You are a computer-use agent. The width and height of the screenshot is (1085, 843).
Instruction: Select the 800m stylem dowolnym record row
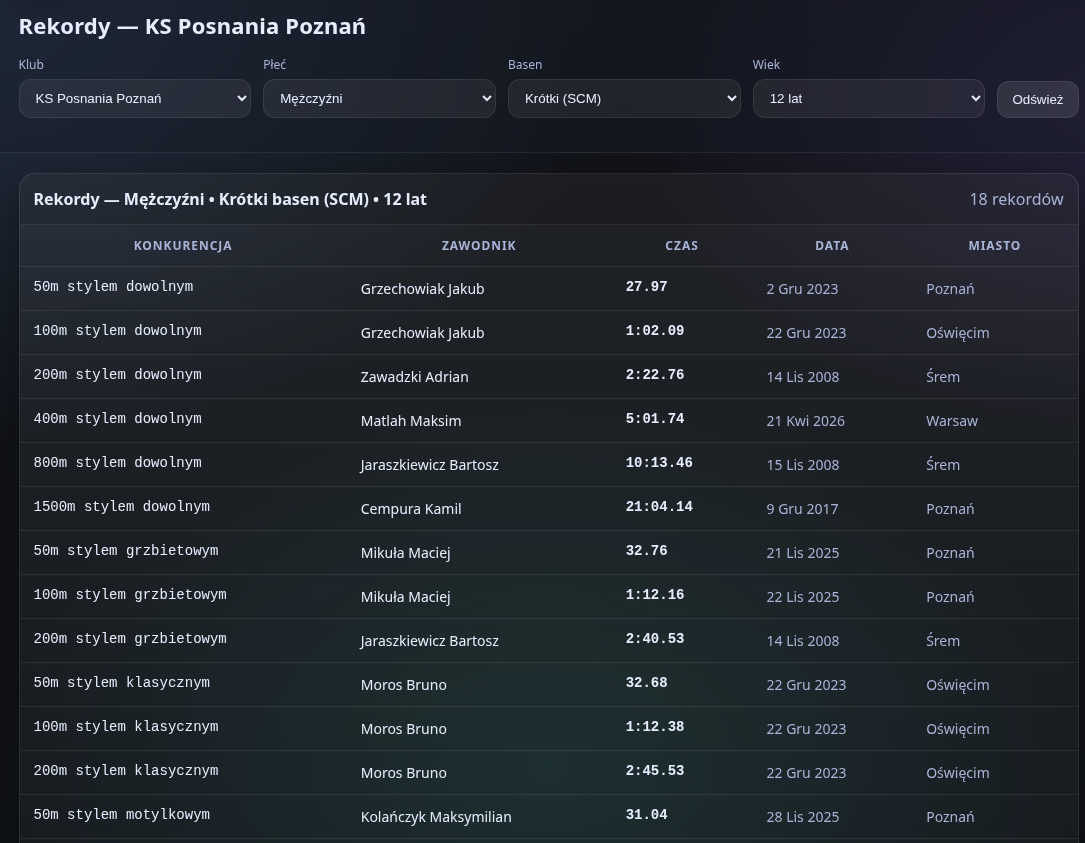pyautogui.click(x=549, y=464)
